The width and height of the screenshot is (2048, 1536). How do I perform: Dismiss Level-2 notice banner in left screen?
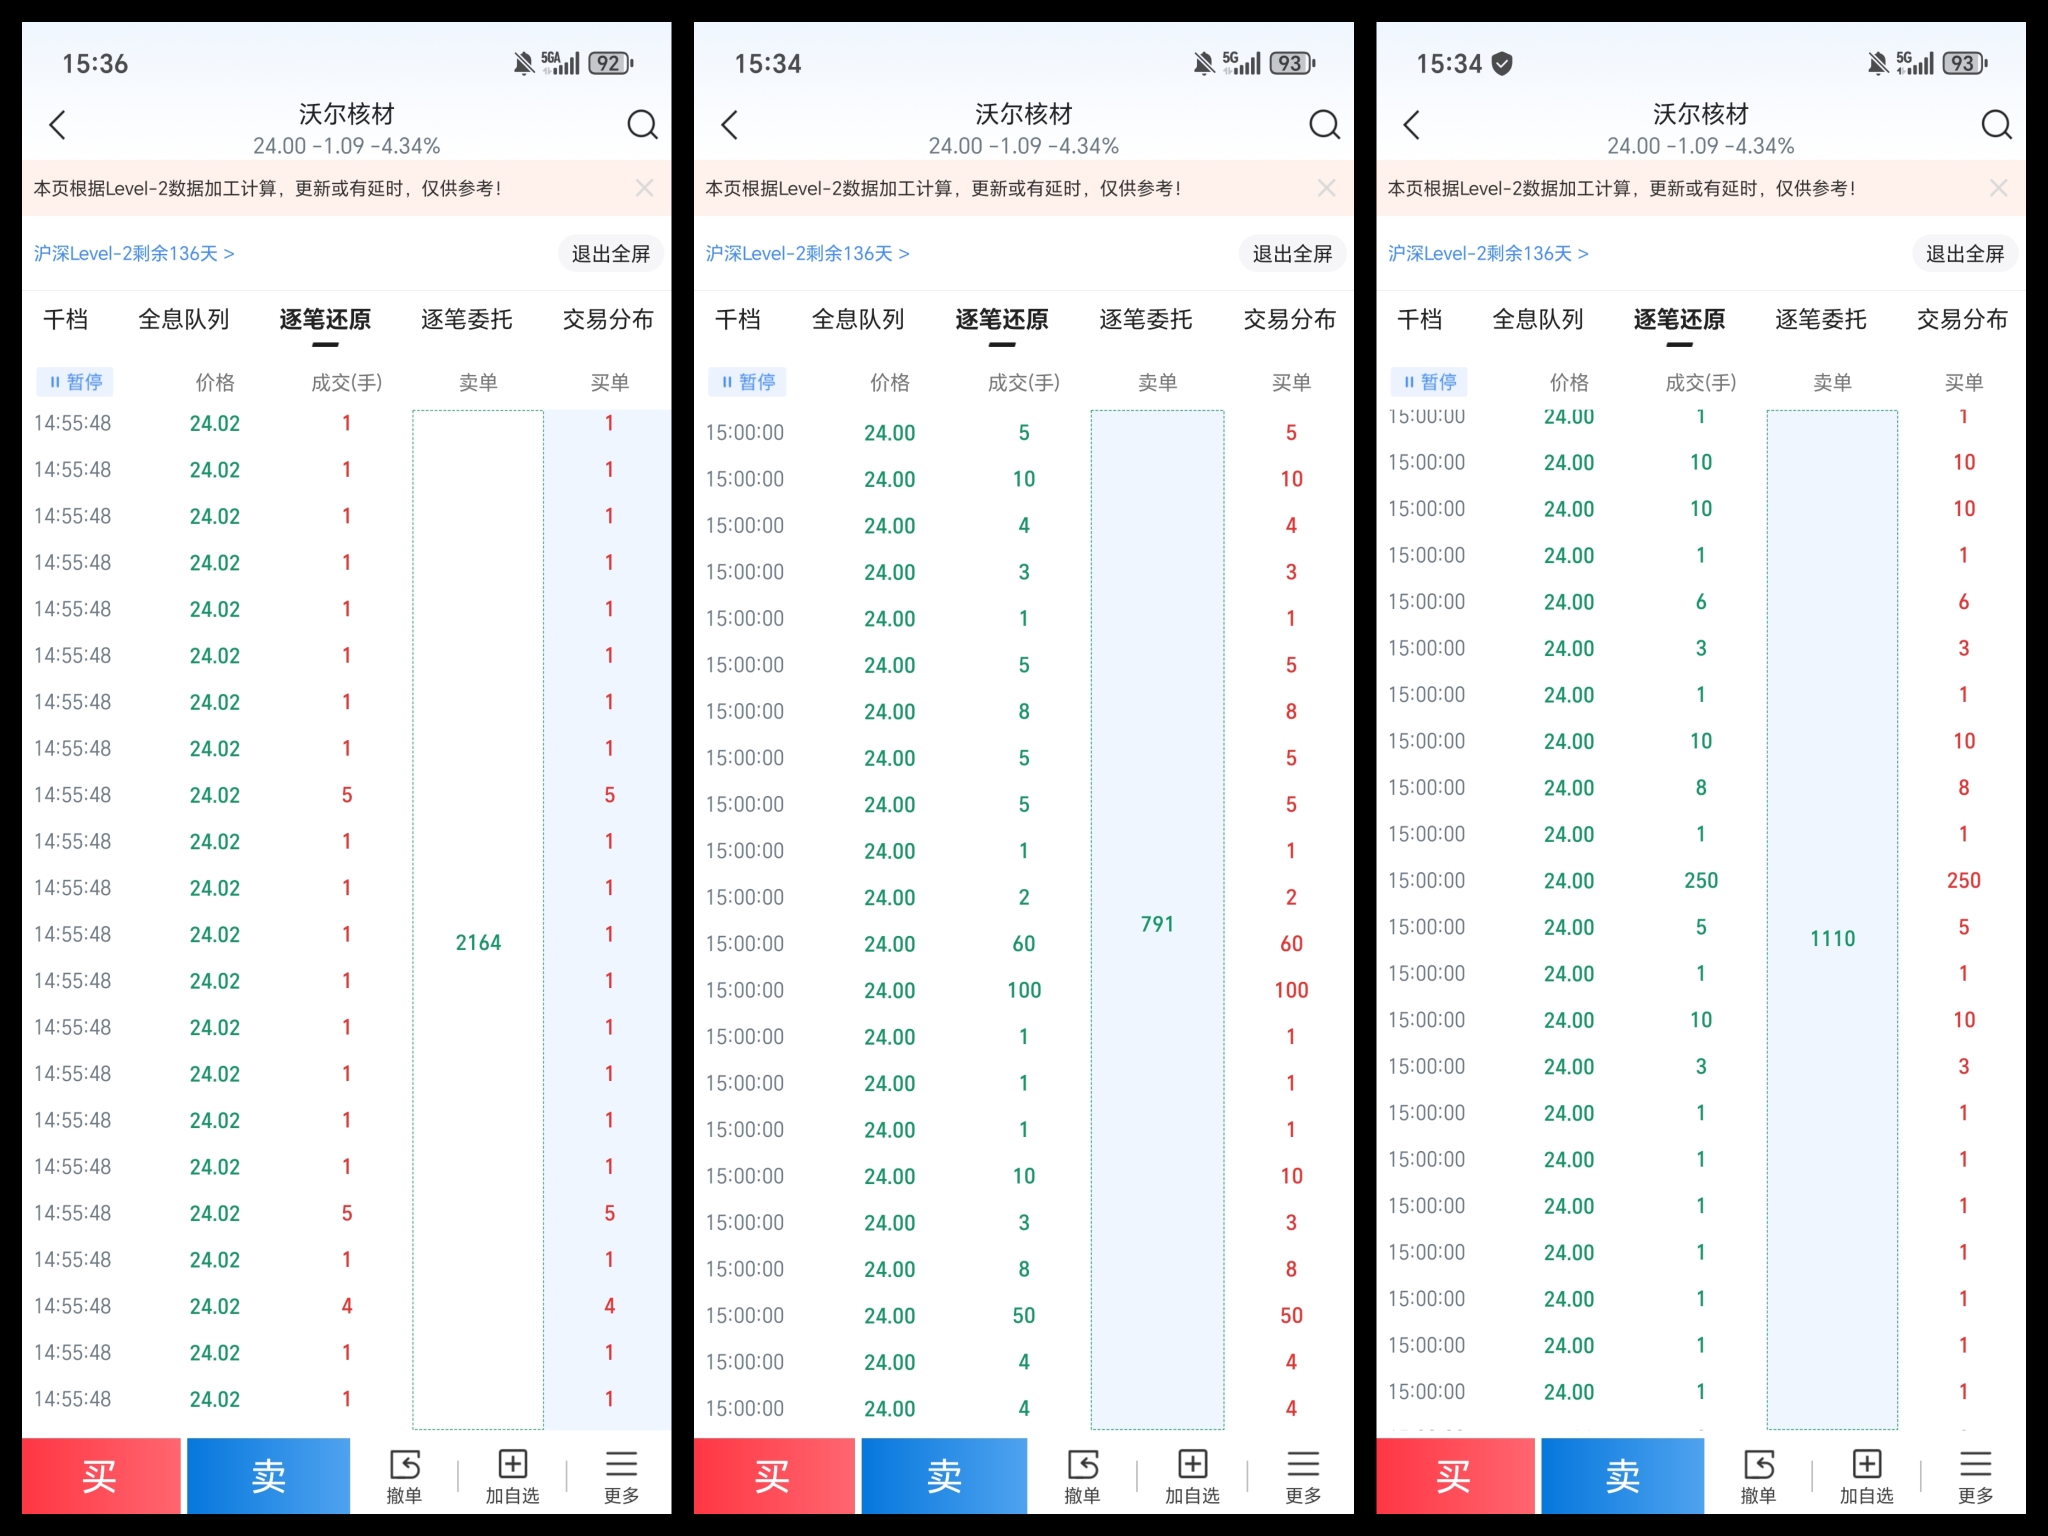point(644,188)
